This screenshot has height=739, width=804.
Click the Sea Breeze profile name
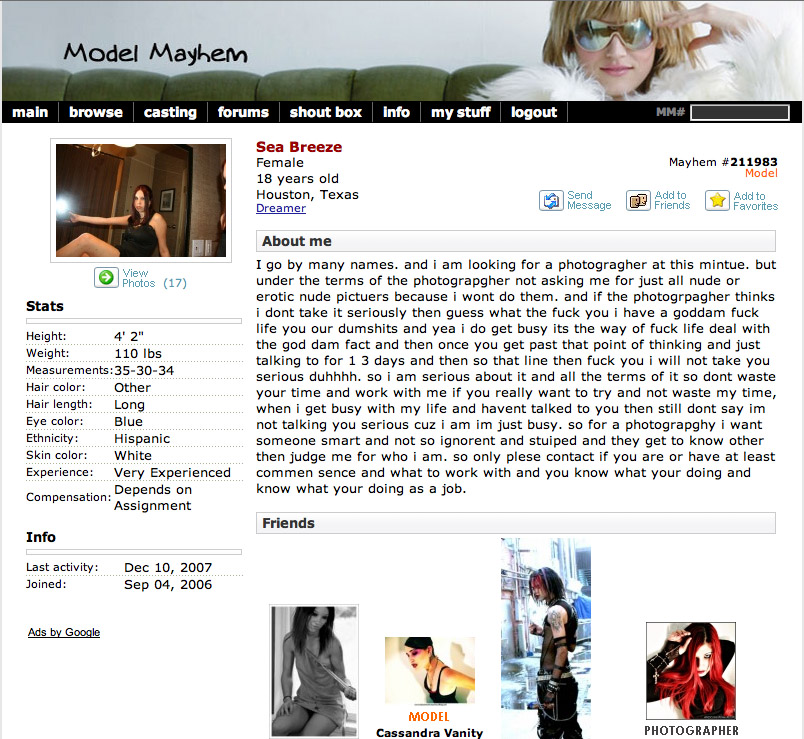coord(299,147)
